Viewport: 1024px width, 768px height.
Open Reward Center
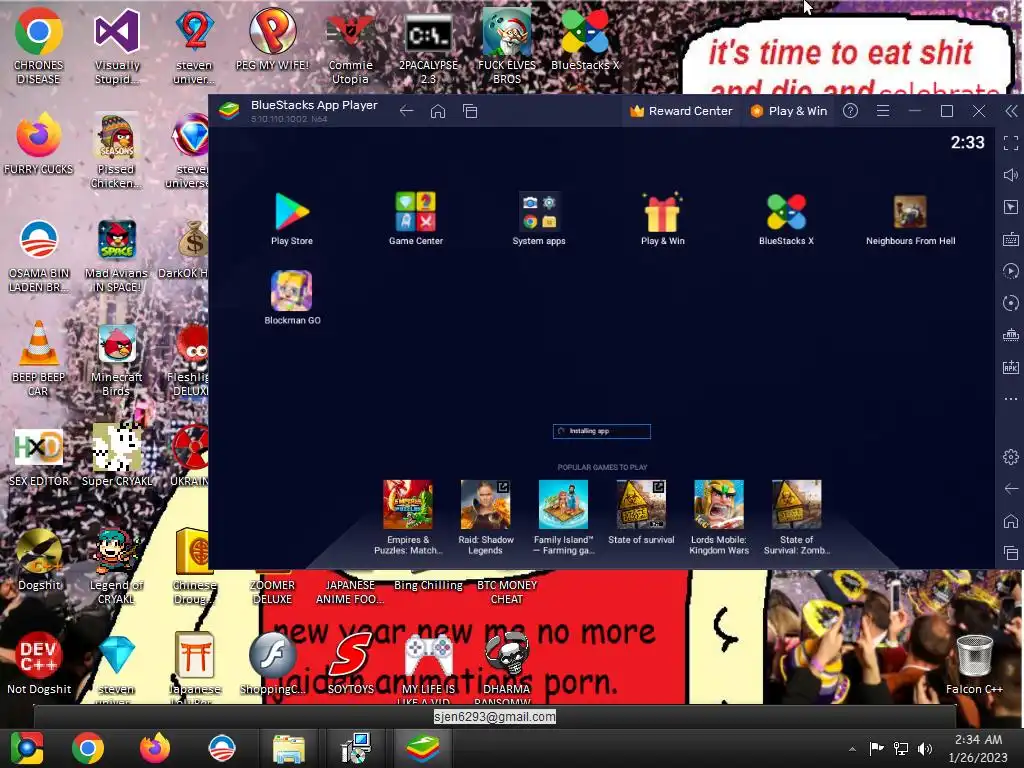[x=680, y=111]
